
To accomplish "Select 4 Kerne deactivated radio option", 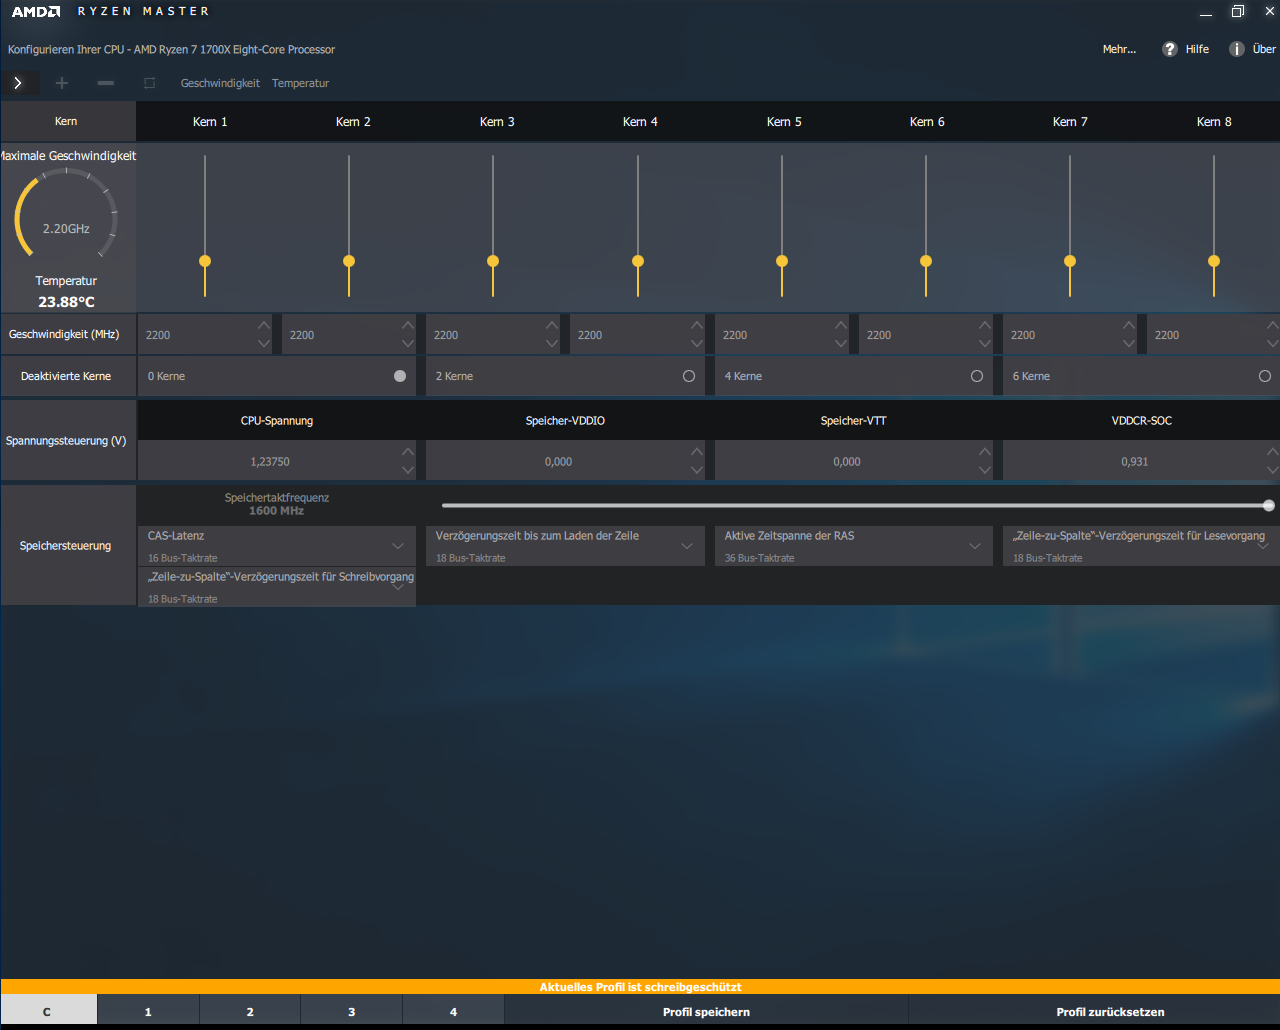I will coord(977,376).
